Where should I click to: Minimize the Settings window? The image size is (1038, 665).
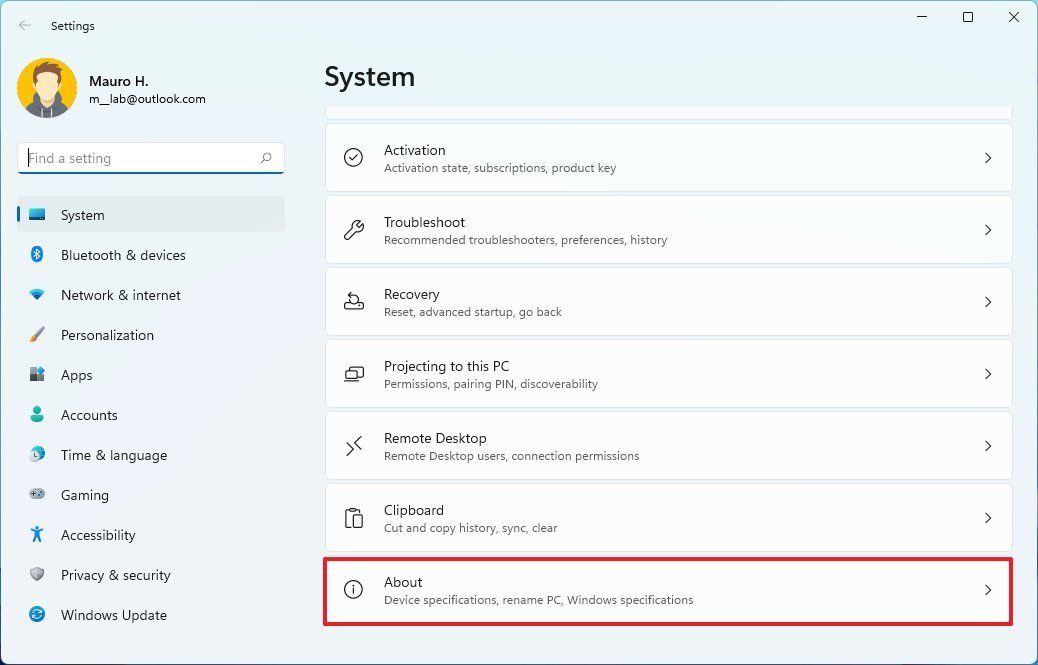click(922, 17)
